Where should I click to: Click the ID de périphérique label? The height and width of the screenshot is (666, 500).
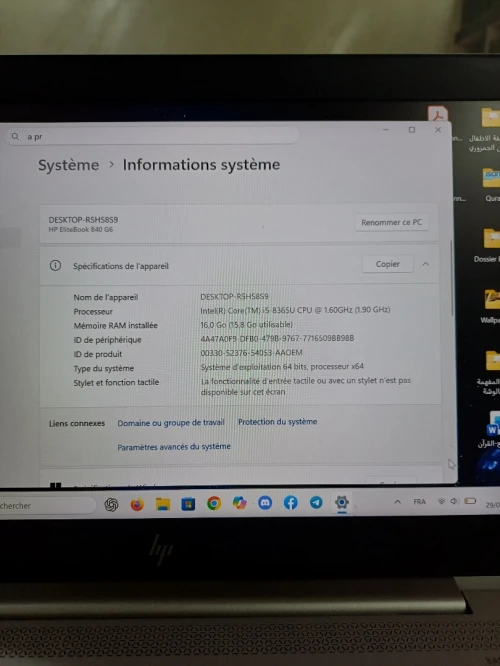click(x=107, y=339)
